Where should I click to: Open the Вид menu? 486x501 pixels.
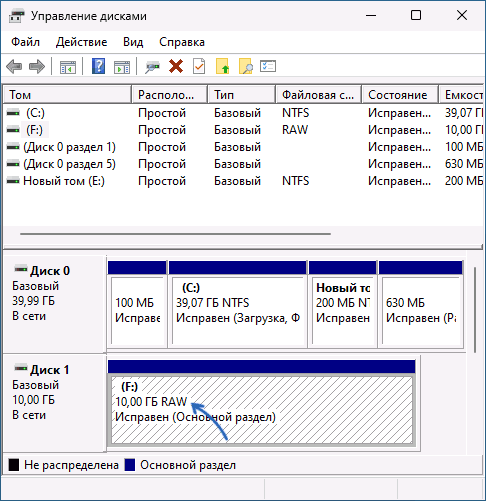(x=133, y=42)
